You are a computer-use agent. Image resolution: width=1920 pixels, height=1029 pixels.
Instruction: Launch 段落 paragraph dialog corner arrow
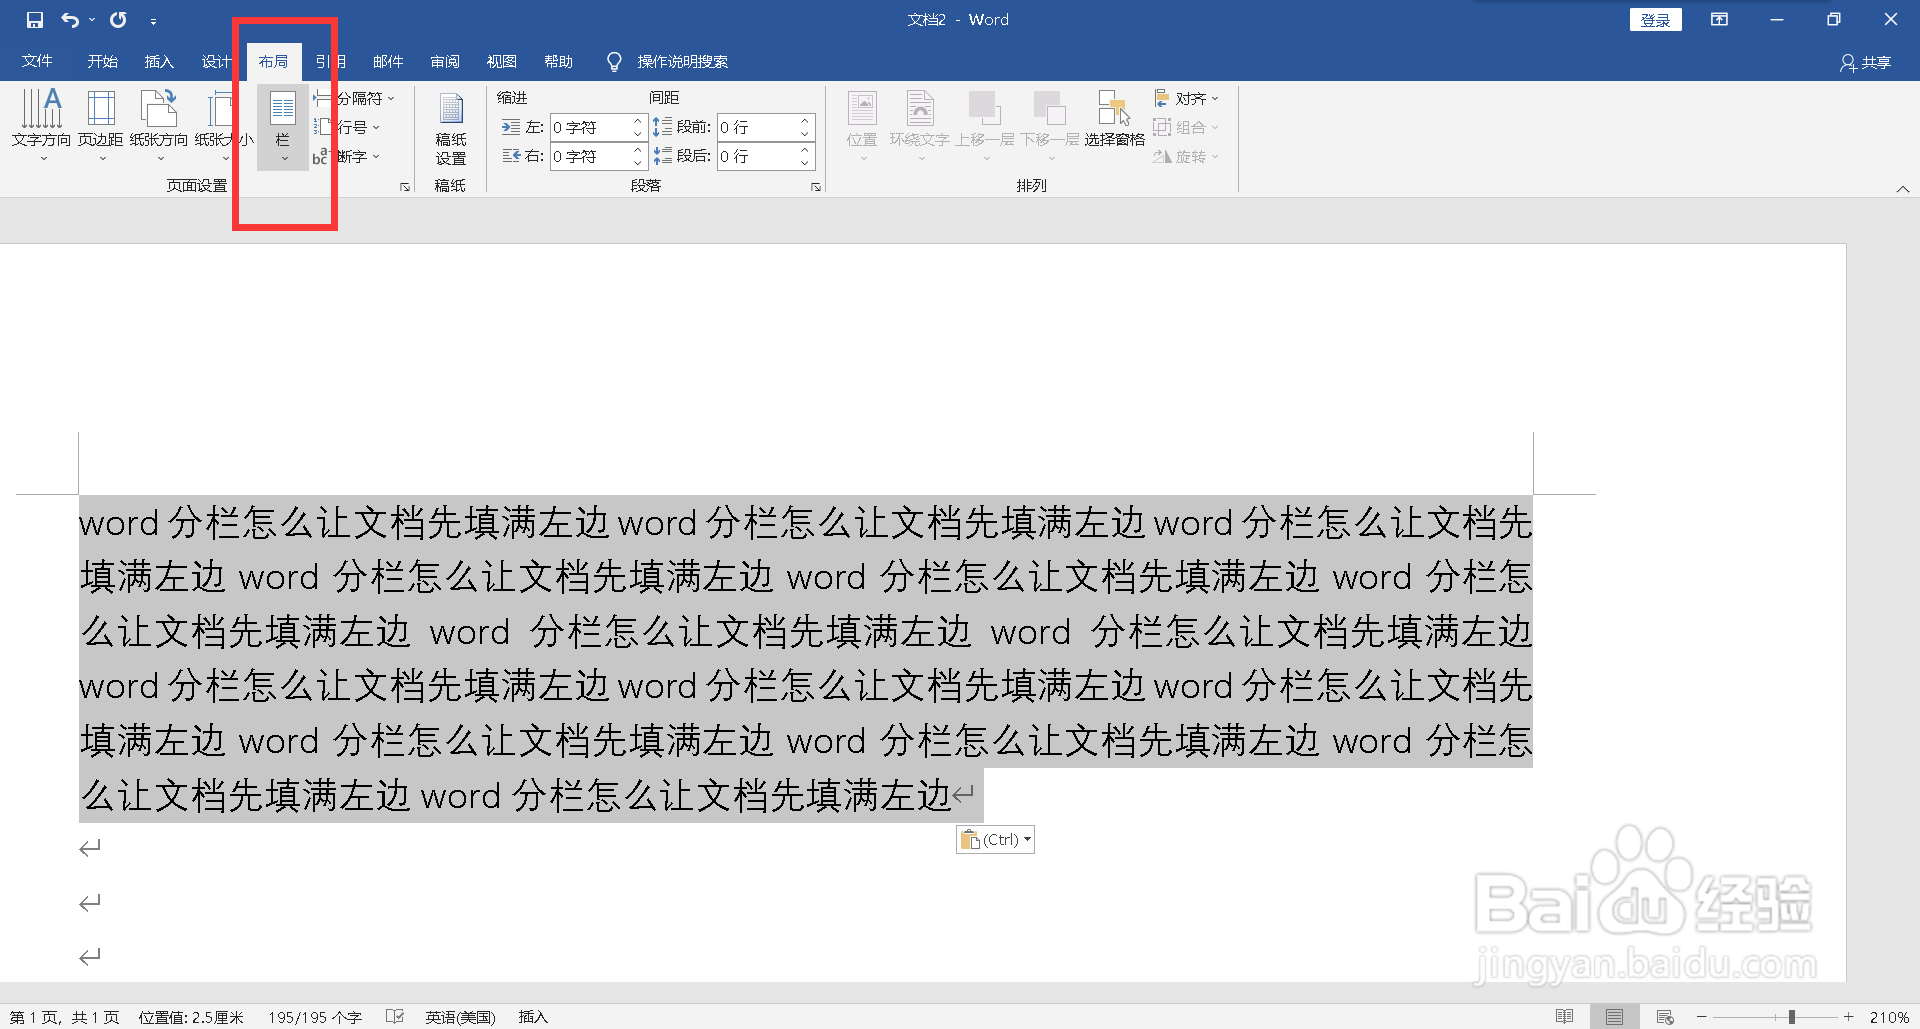point(816,187)
